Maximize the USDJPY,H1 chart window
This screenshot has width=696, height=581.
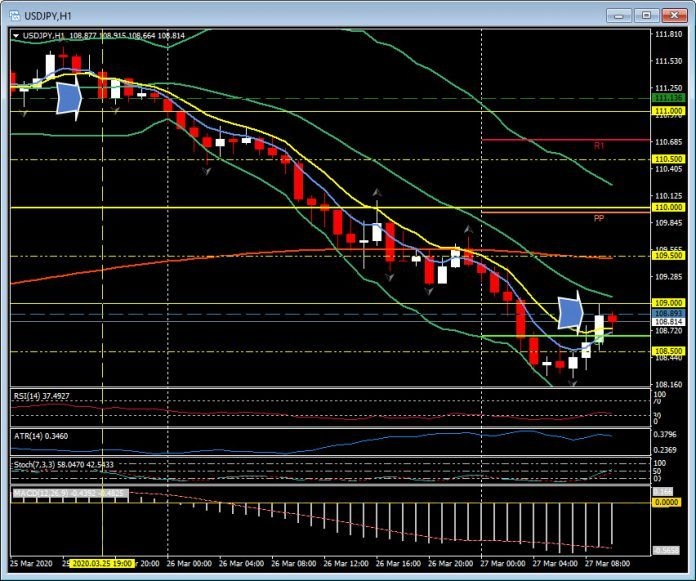pyautogui.click(x=646, y=16)
